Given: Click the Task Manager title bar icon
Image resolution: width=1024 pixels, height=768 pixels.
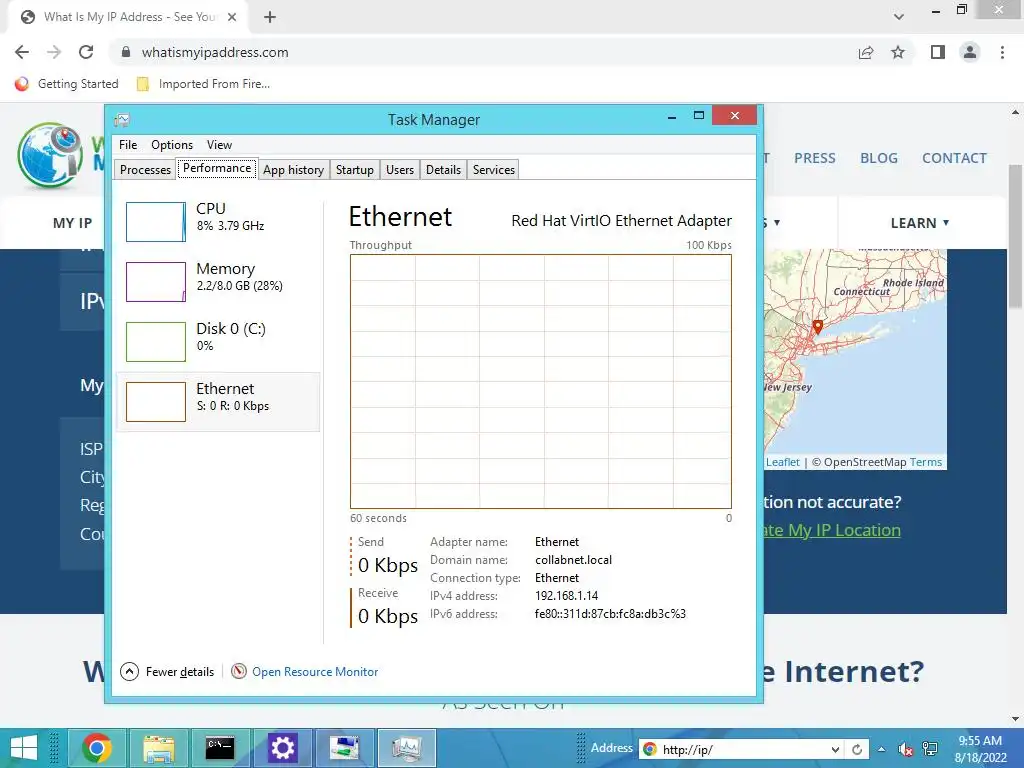Looking at the screenshot, I should (122, 120).
